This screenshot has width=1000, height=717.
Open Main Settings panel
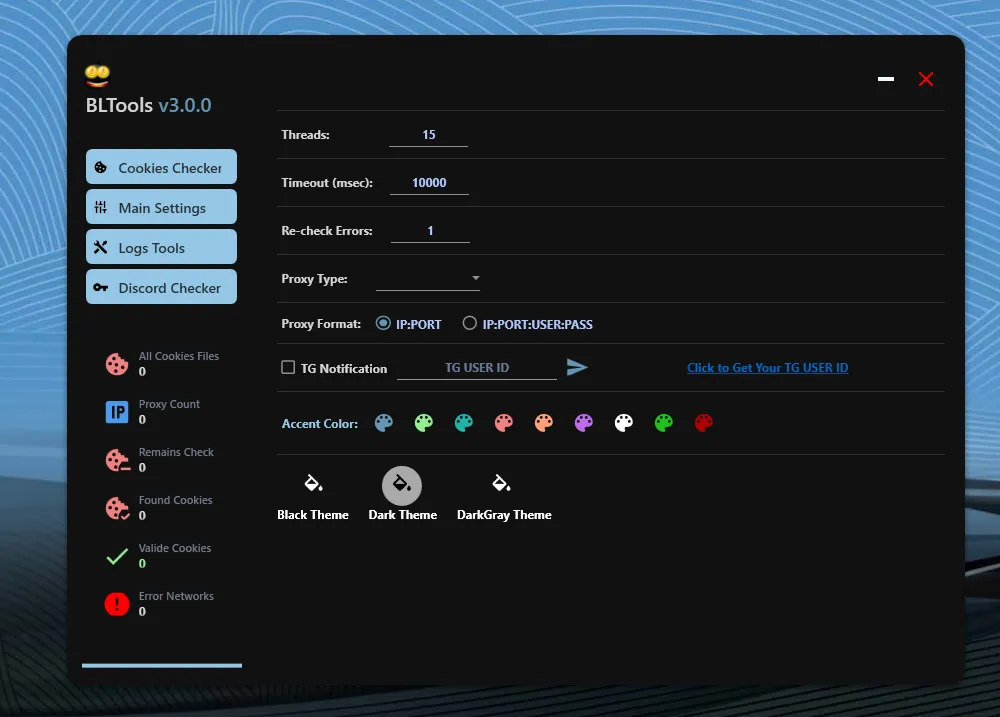click(x=160, y=206)
